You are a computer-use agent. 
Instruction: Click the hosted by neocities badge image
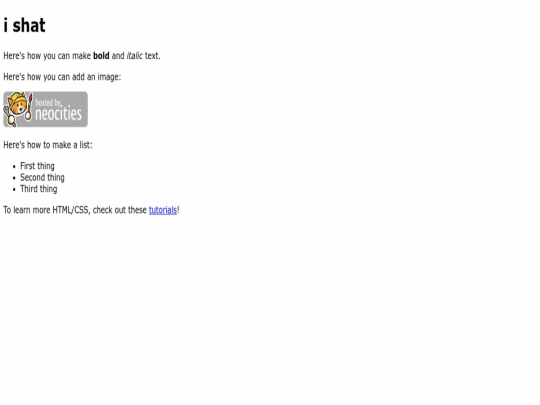point(45,109)
